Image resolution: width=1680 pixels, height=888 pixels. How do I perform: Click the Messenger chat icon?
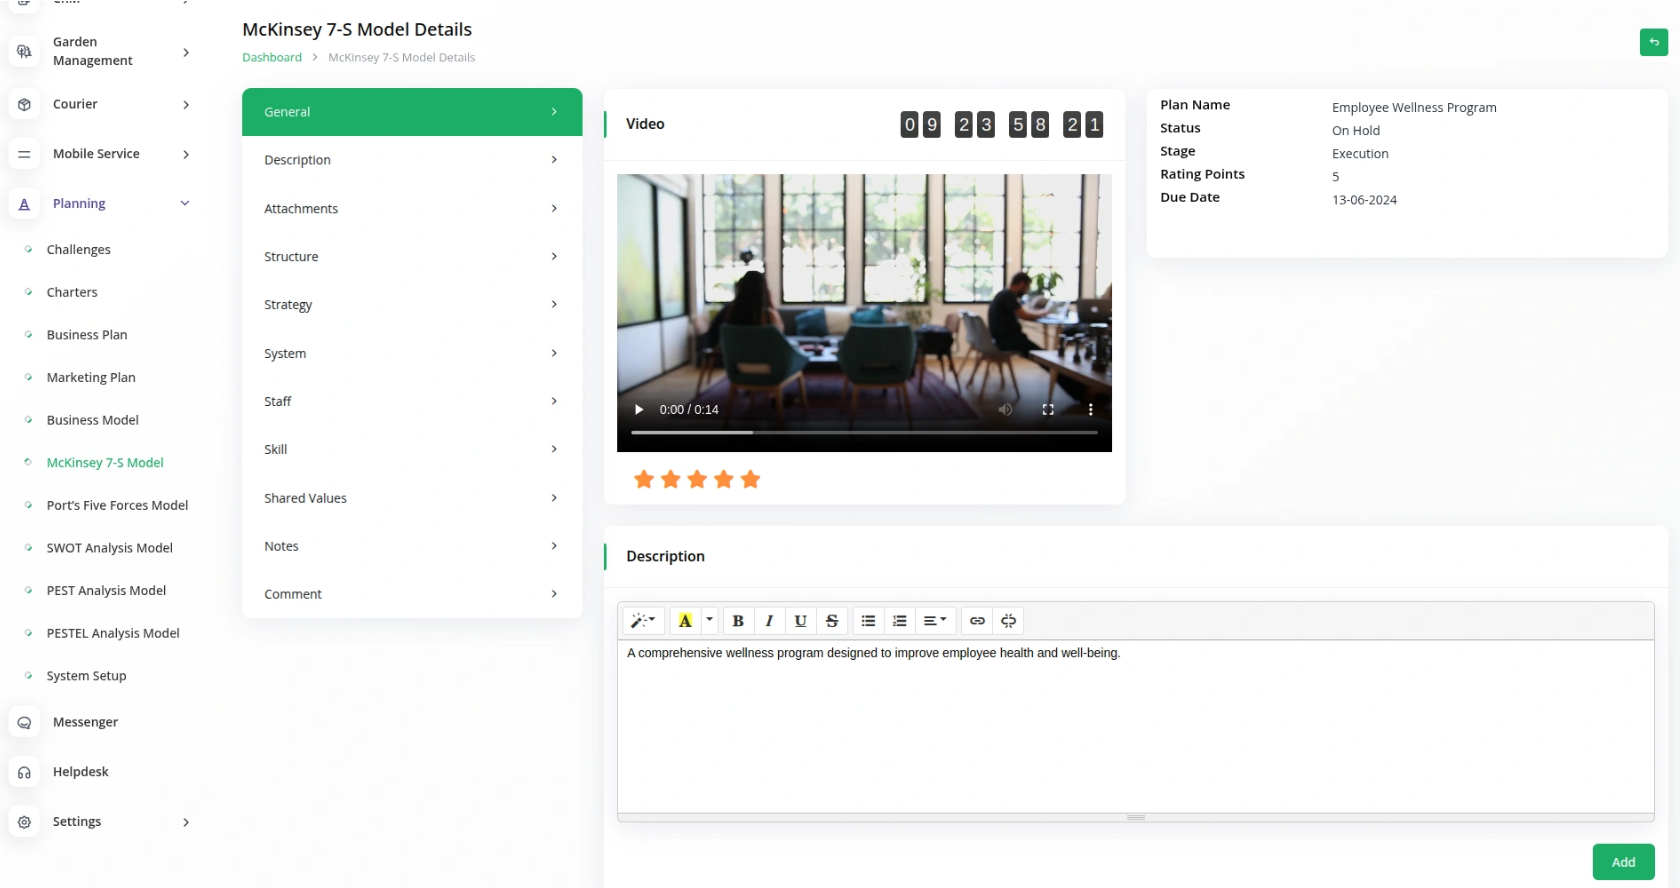pyautogui.click(x=24, y=722)
